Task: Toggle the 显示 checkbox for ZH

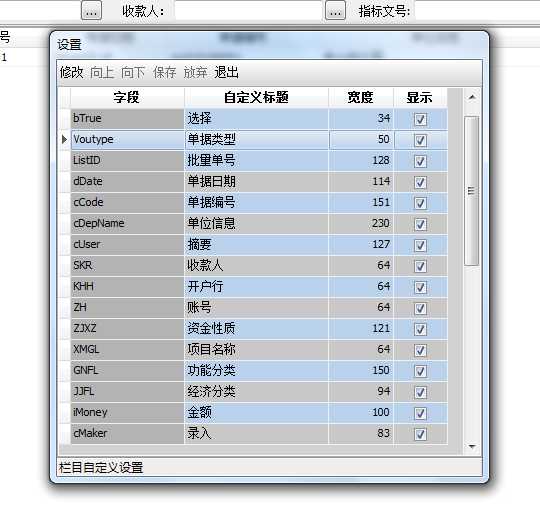Action: pyautogui.click(x=420, y=308)
